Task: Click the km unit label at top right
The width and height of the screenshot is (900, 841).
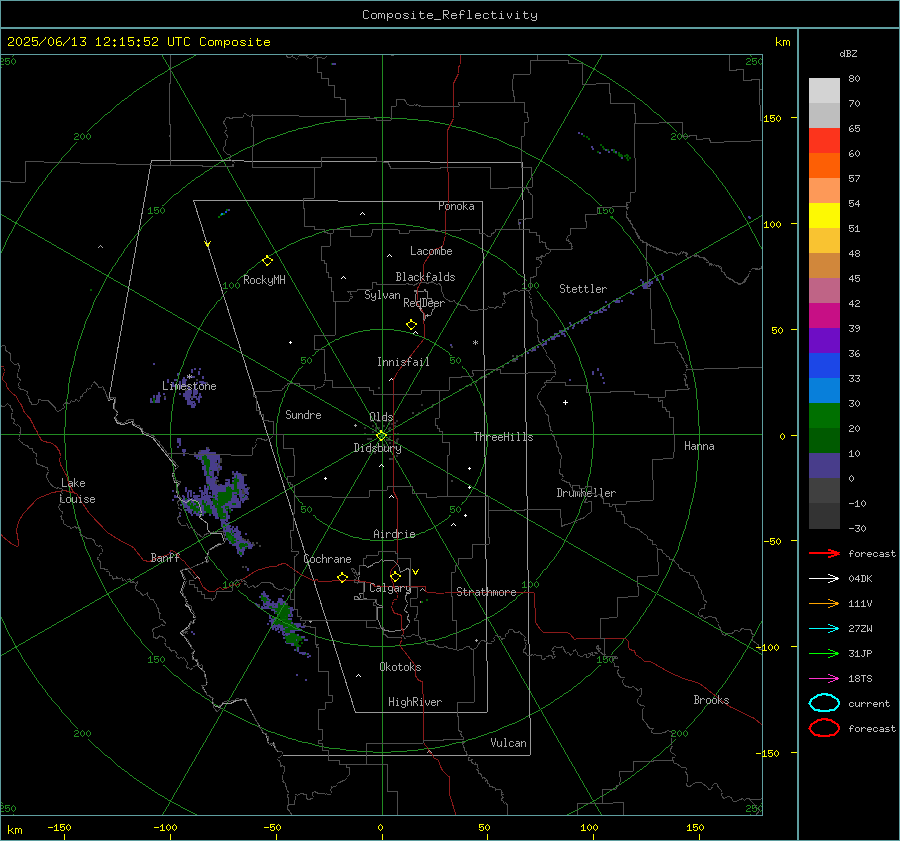Action: coord(782,42)
